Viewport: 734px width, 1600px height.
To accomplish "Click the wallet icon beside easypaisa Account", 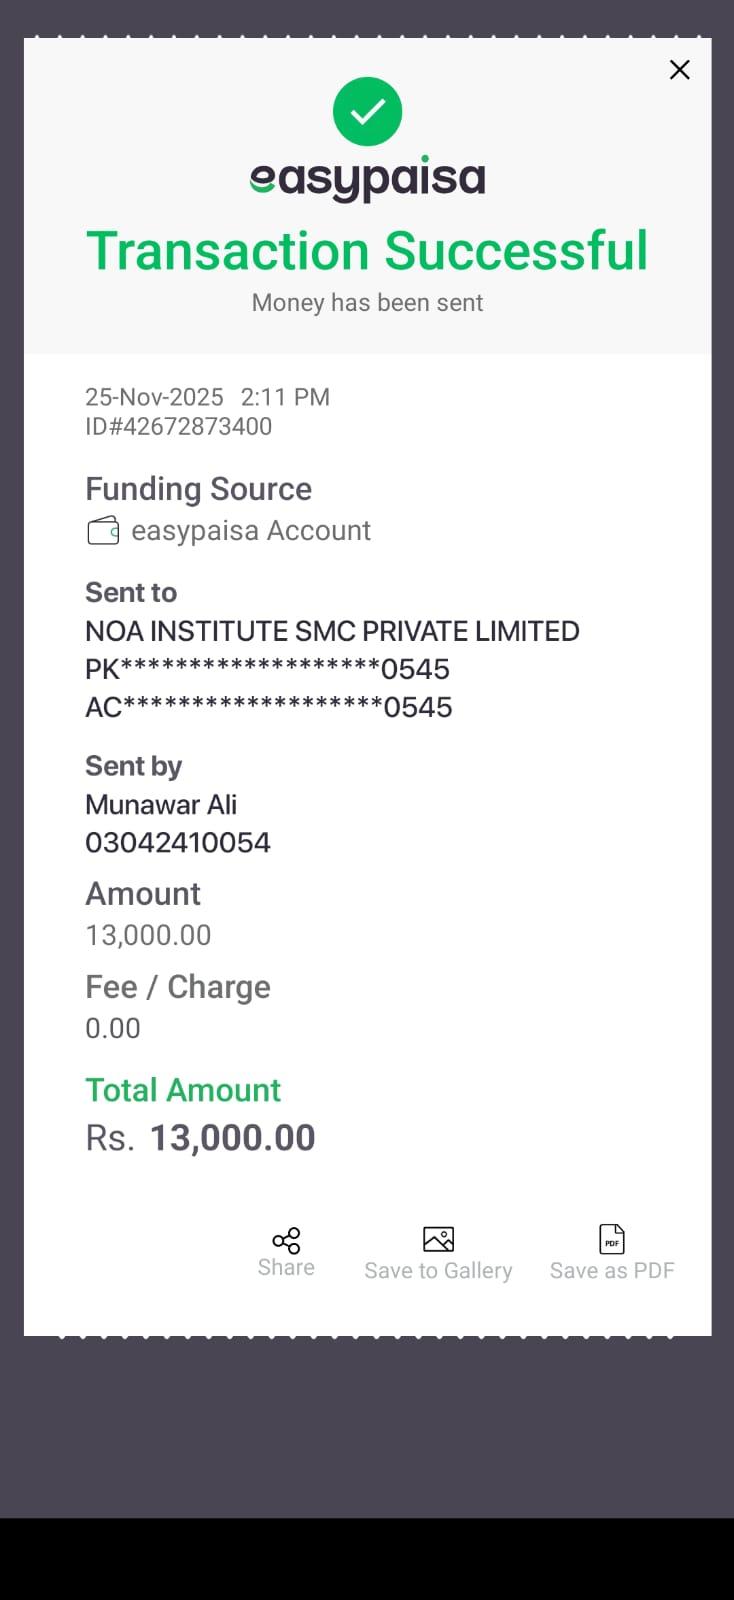I will tap(103, 531).
